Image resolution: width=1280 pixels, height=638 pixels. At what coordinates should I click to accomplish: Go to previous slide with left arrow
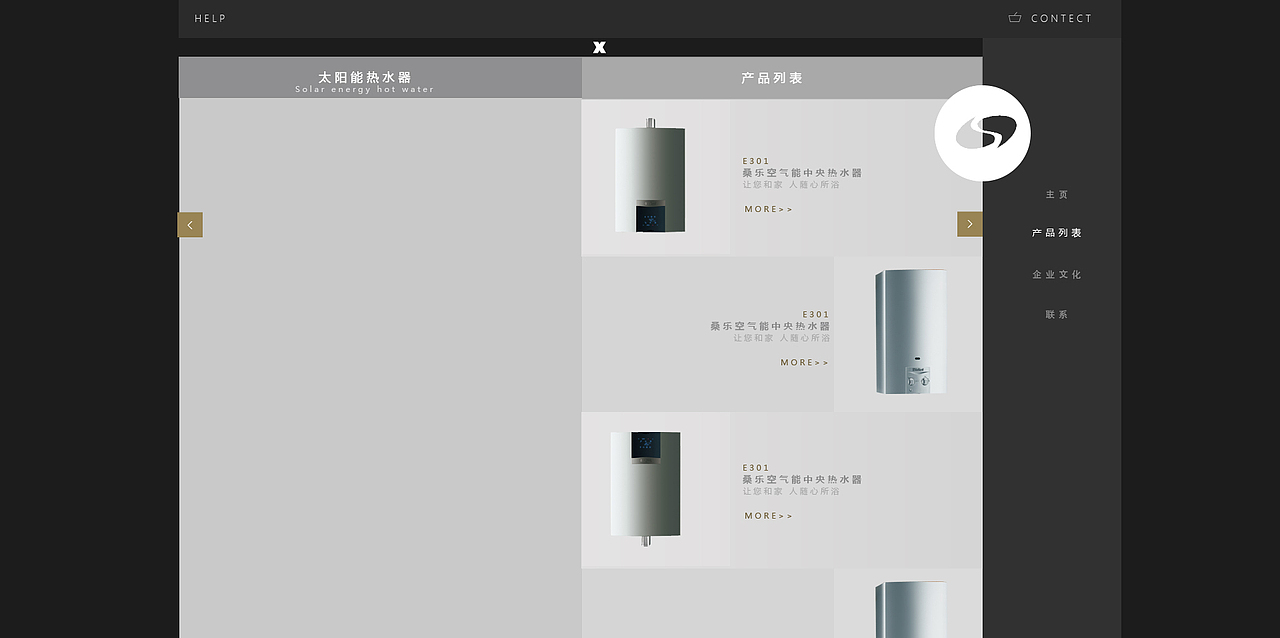point(190,225)
